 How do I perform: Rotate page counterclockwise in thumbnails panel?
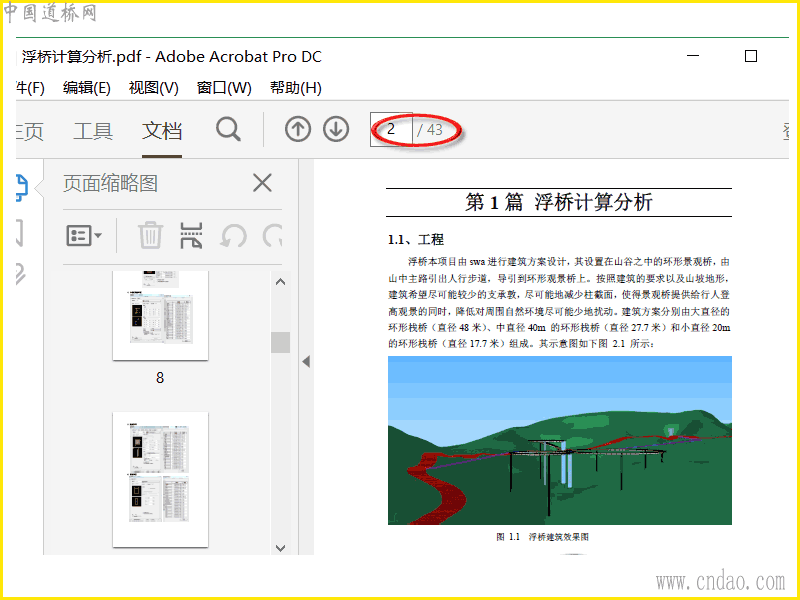click(234, 236)
